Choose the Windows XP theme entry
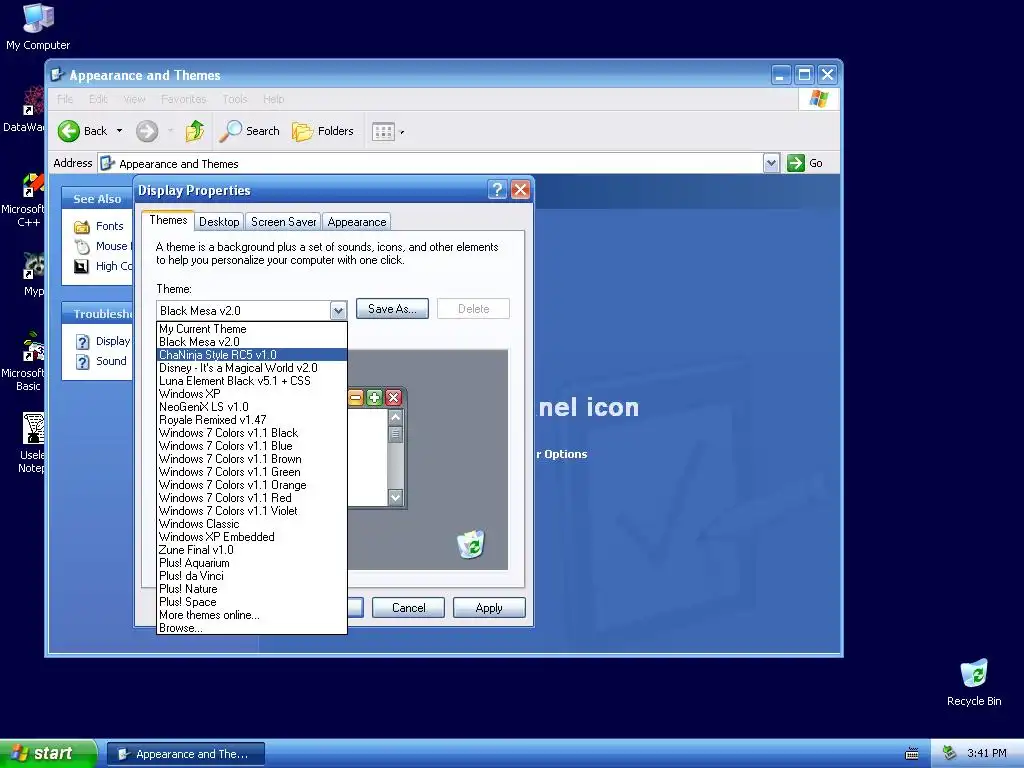 coord(252,394)
